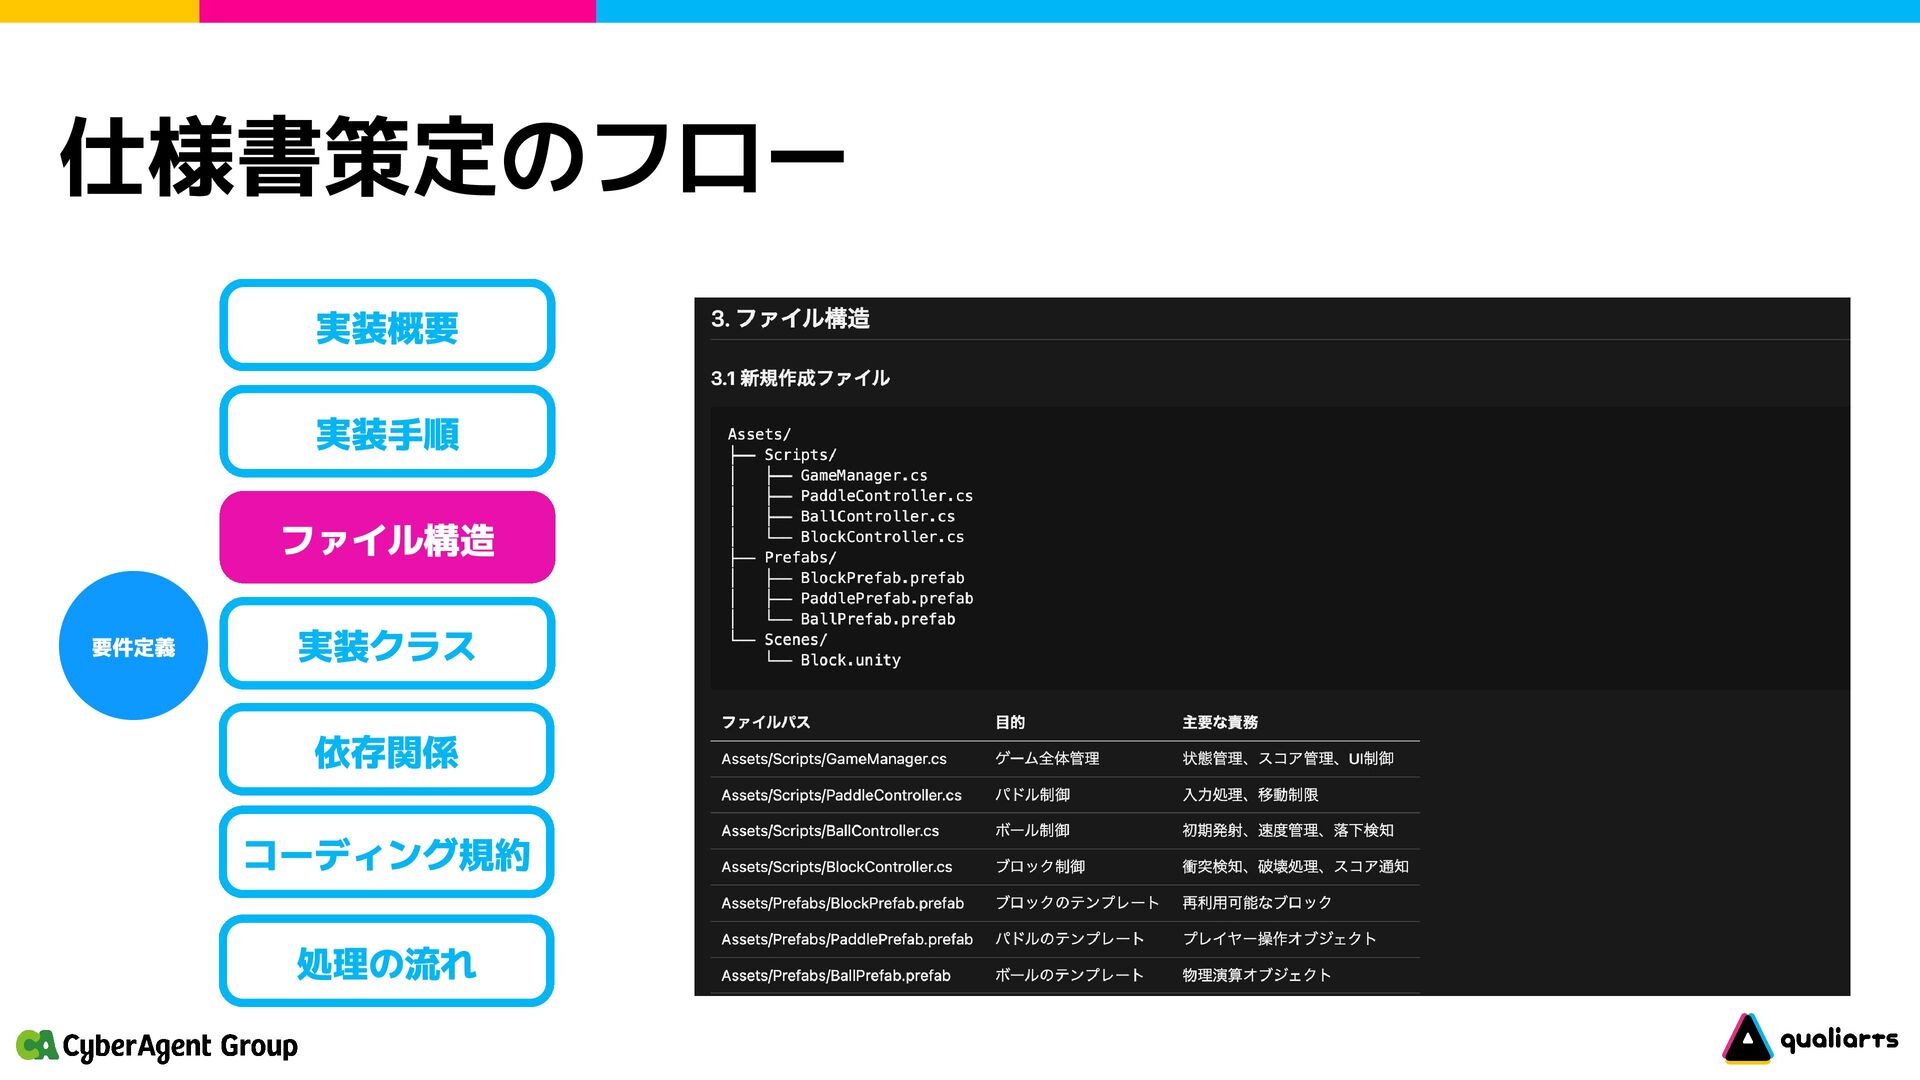Click the highlighted ファイル構造 box
1920x1080 pixels.
click(x=387, y=538)
